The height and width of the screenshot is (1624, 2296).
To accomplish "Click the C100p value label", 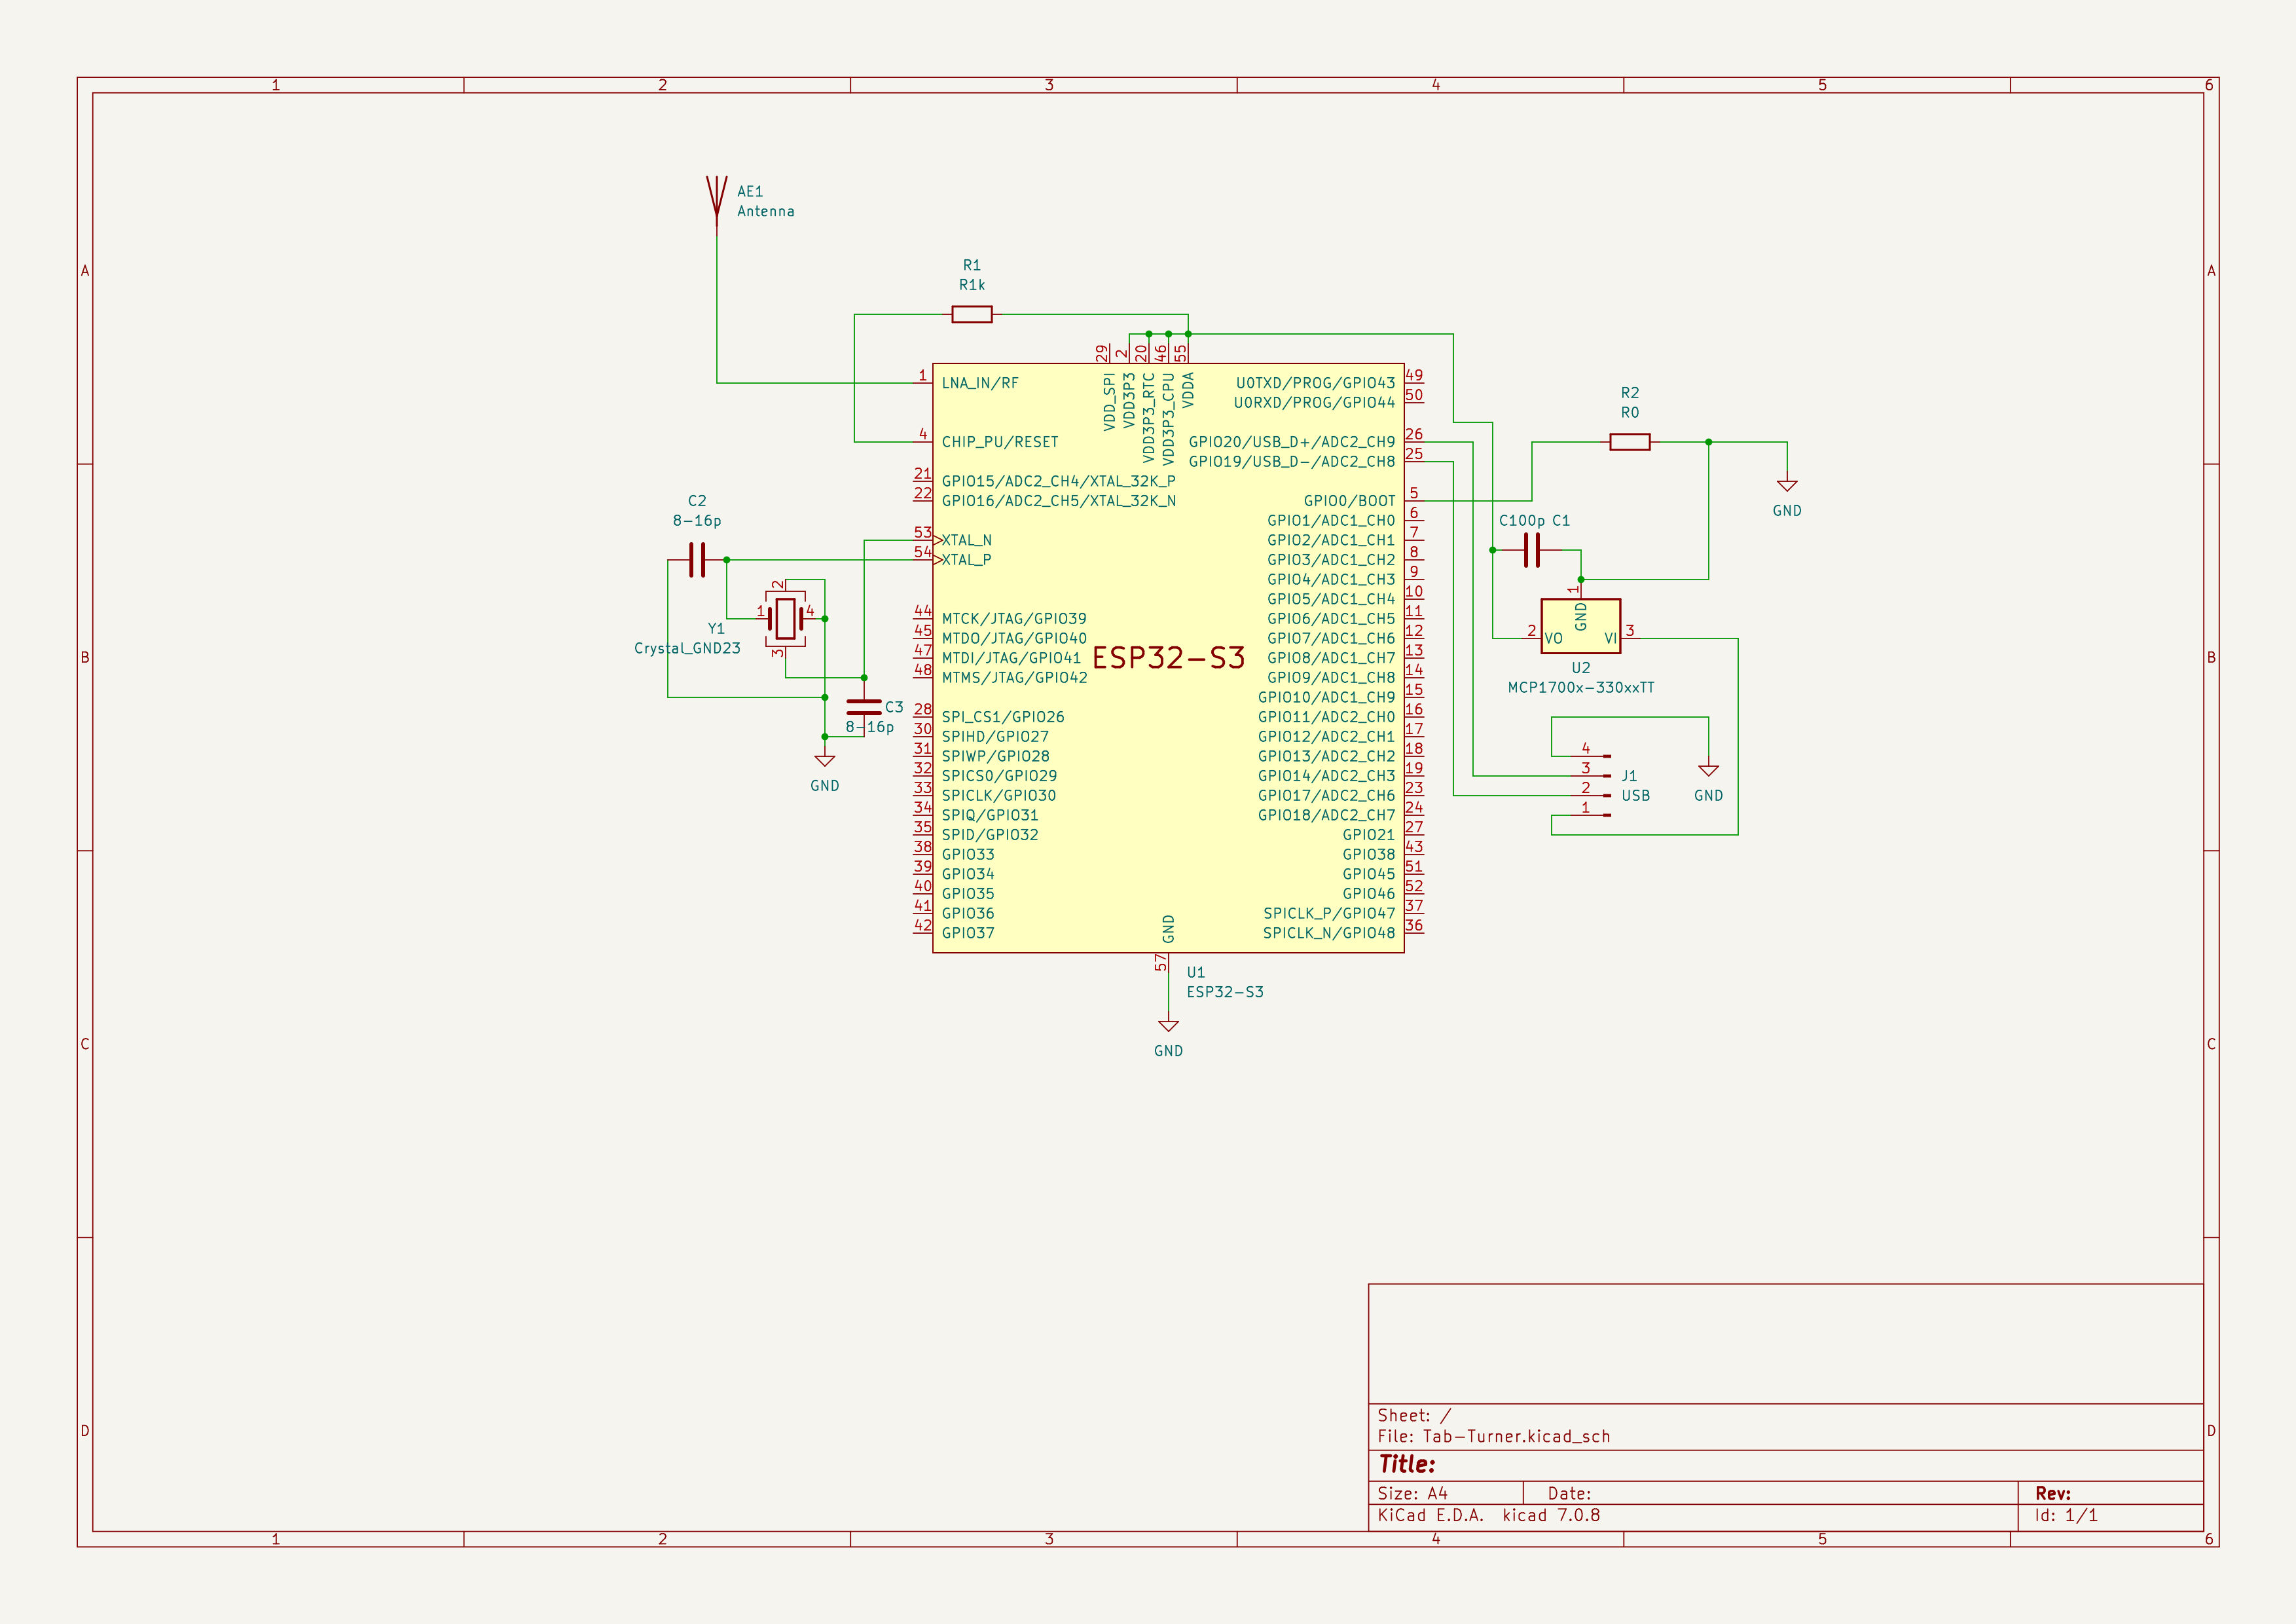I will [x=1521, y=521].
